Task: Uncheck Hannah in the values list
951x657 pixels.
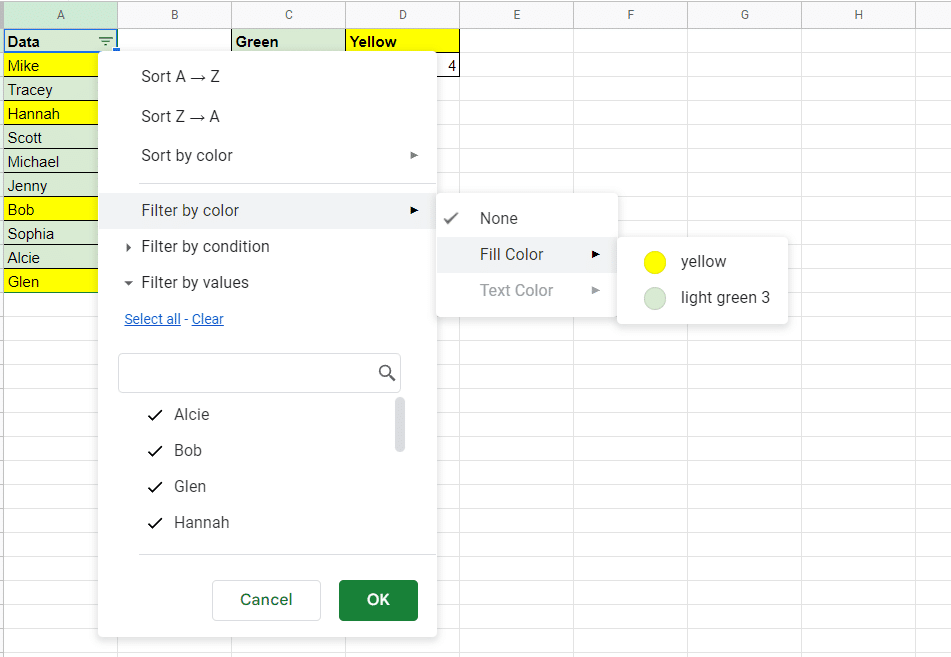Action: pos(155,522)
